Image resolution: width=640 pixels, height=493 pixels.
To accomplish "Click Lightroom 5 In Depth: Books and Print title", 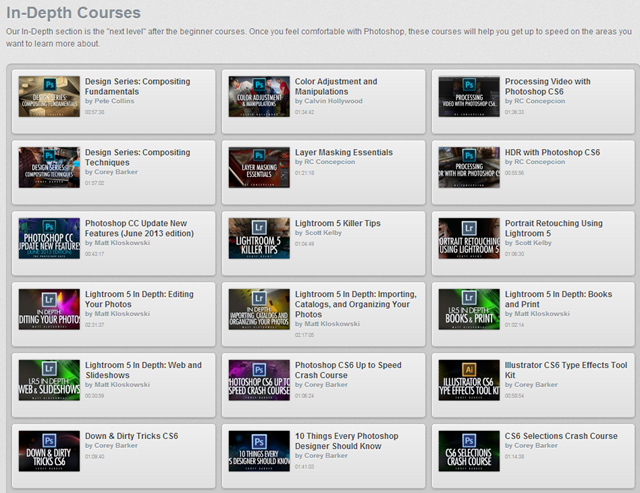I will (x=558, y=300).
